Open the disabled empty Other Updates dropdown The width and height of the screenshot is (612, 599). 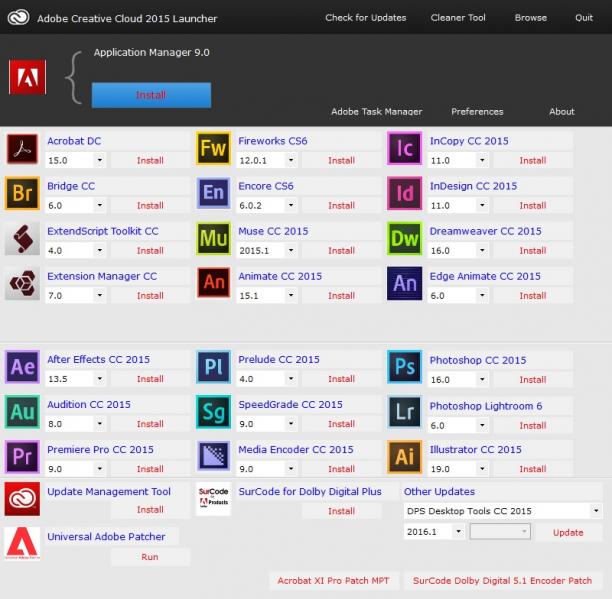click(500, 531)
